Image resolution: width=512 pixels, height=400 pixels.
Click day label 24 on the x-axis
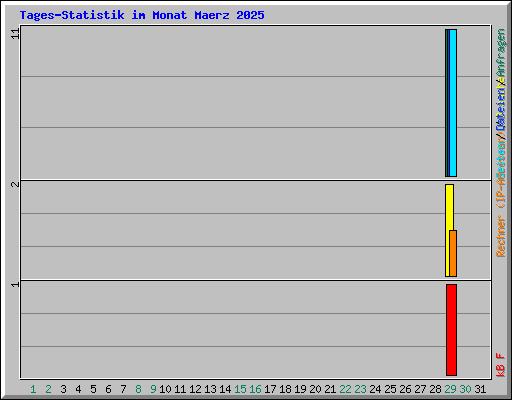click(375, 389)
